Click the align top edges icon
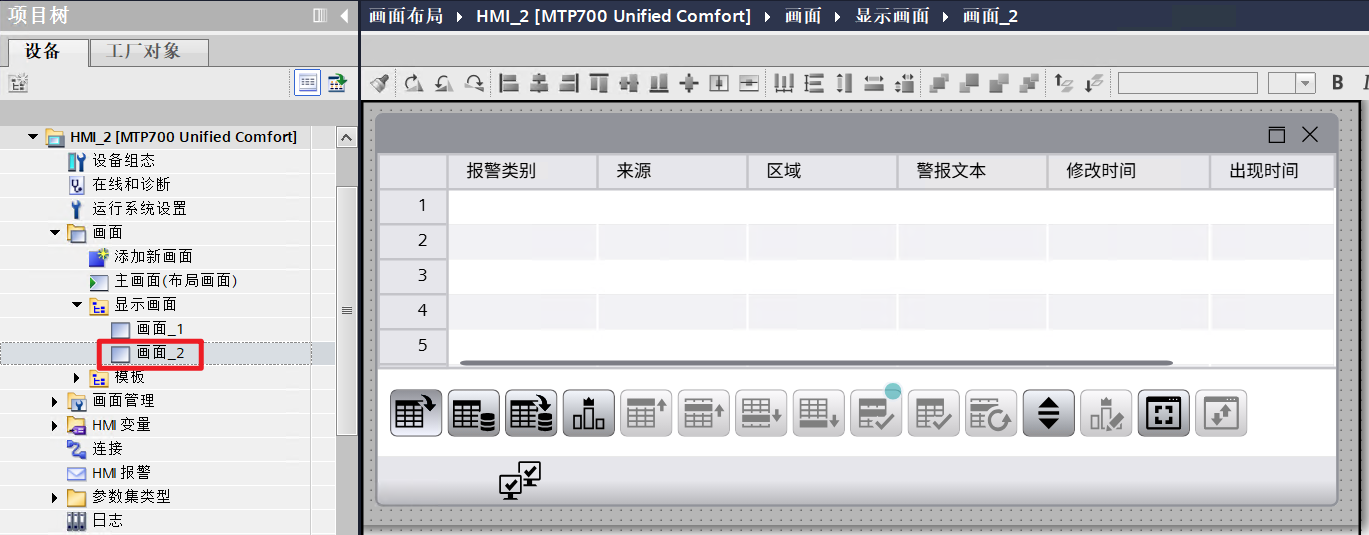This screenshot has height=535, width=1369. pyautogui.click(x=599, y=83)
